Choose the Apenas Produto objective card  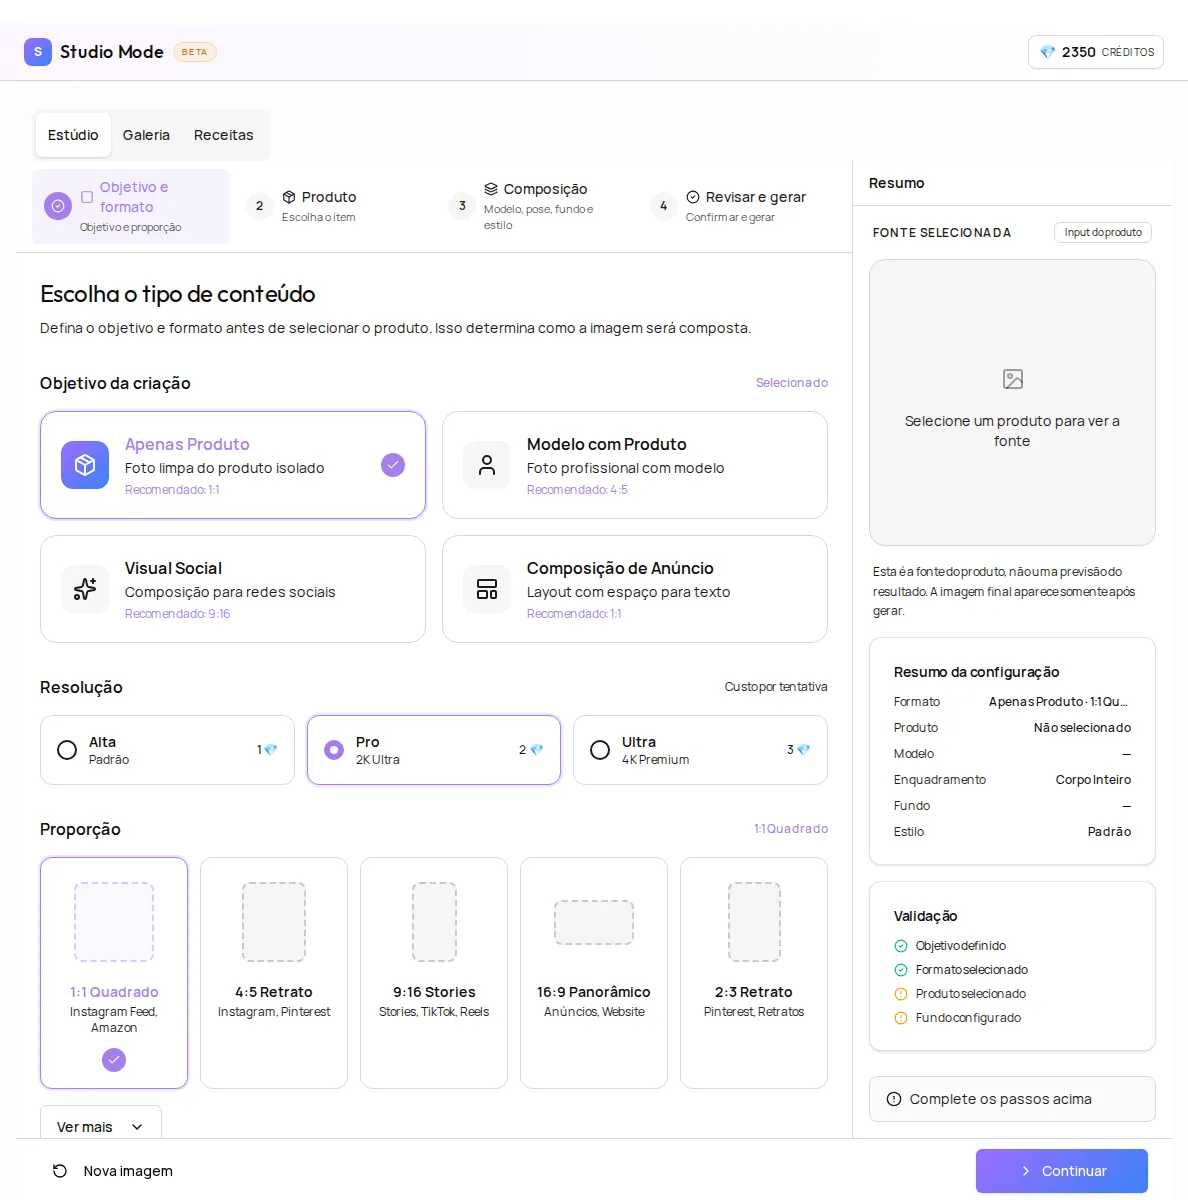click(x=233, y=465)
